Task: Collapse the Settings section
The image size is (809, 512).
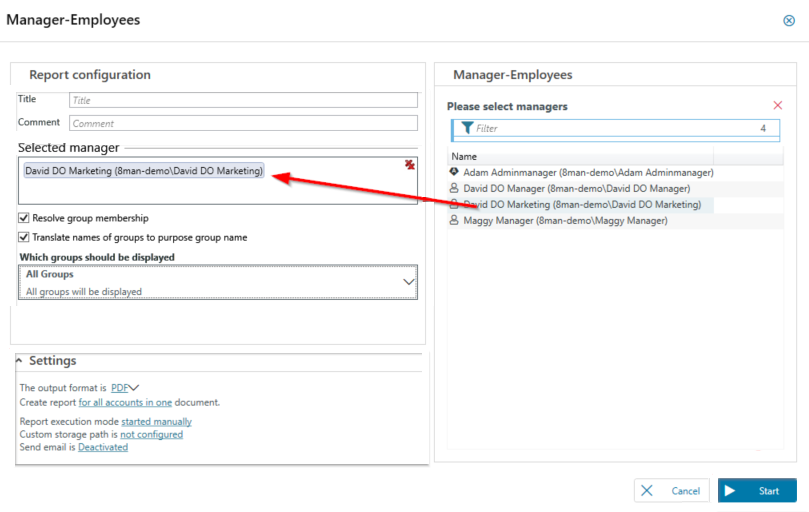Action: click(21, 361)
